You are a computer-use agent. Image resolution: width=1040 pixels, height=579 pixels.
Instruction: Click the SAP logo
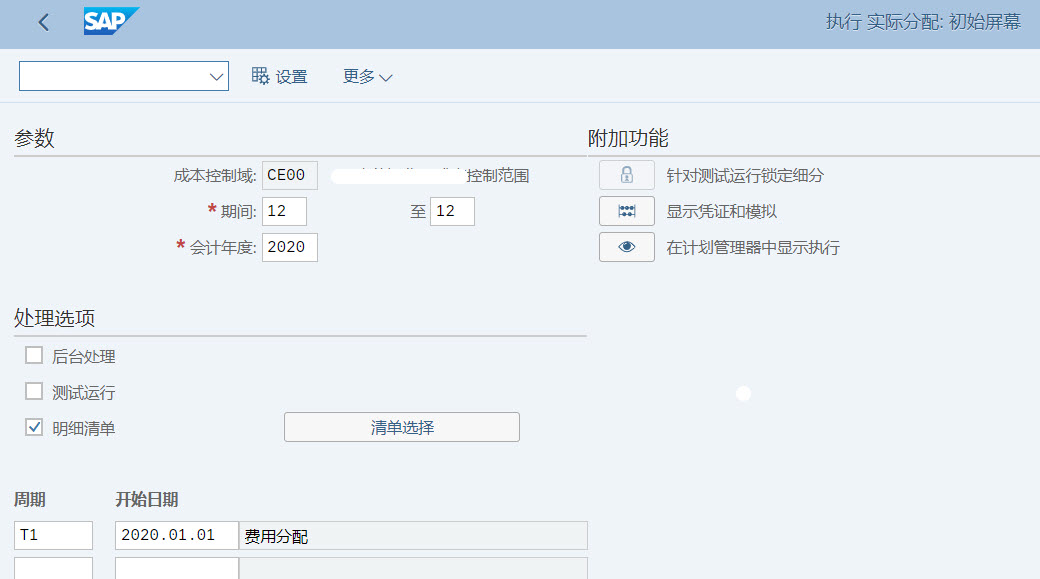click(x=110, y=21)
